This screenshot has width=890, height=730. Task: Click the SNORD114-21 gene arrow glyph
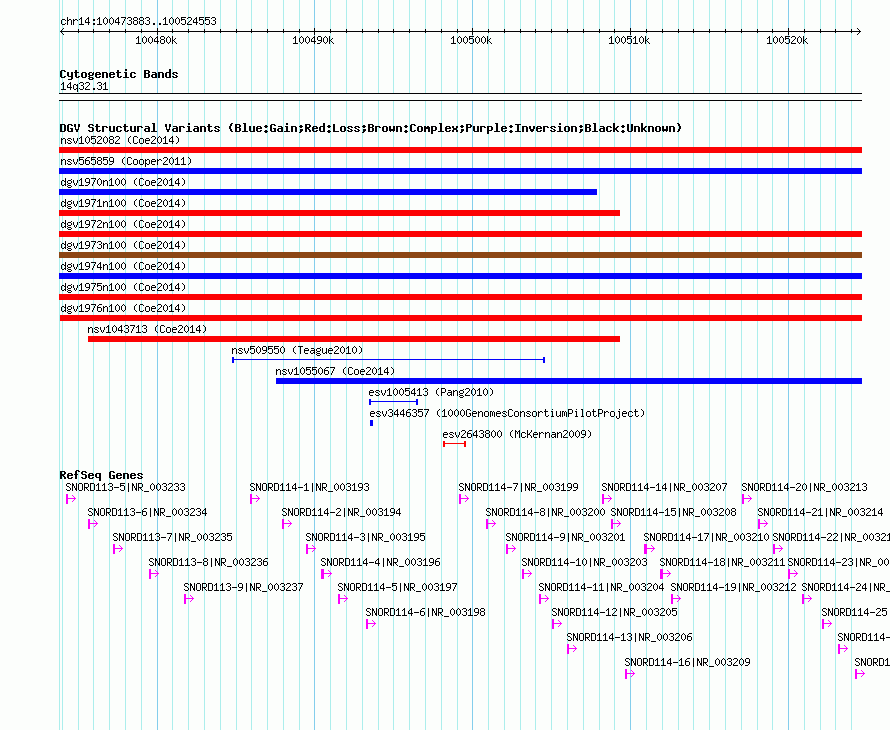pyautogui.click(x=762, y=524)
